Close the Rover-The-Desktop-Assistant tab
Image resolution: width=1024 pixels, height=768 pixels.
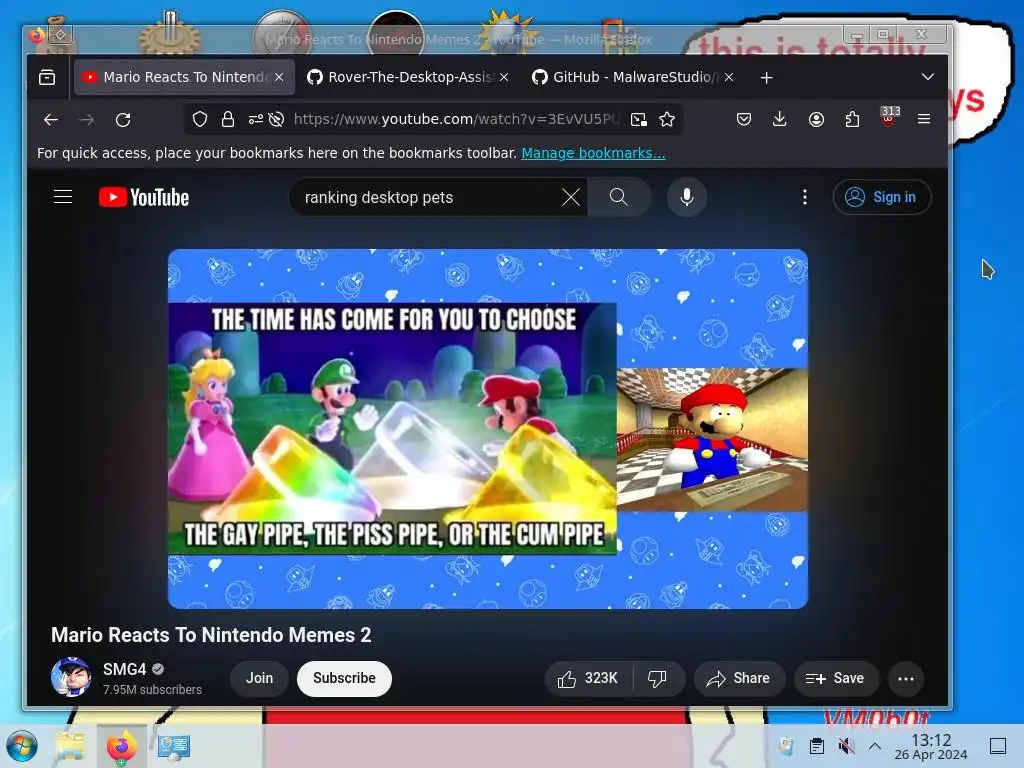[504, 77]
